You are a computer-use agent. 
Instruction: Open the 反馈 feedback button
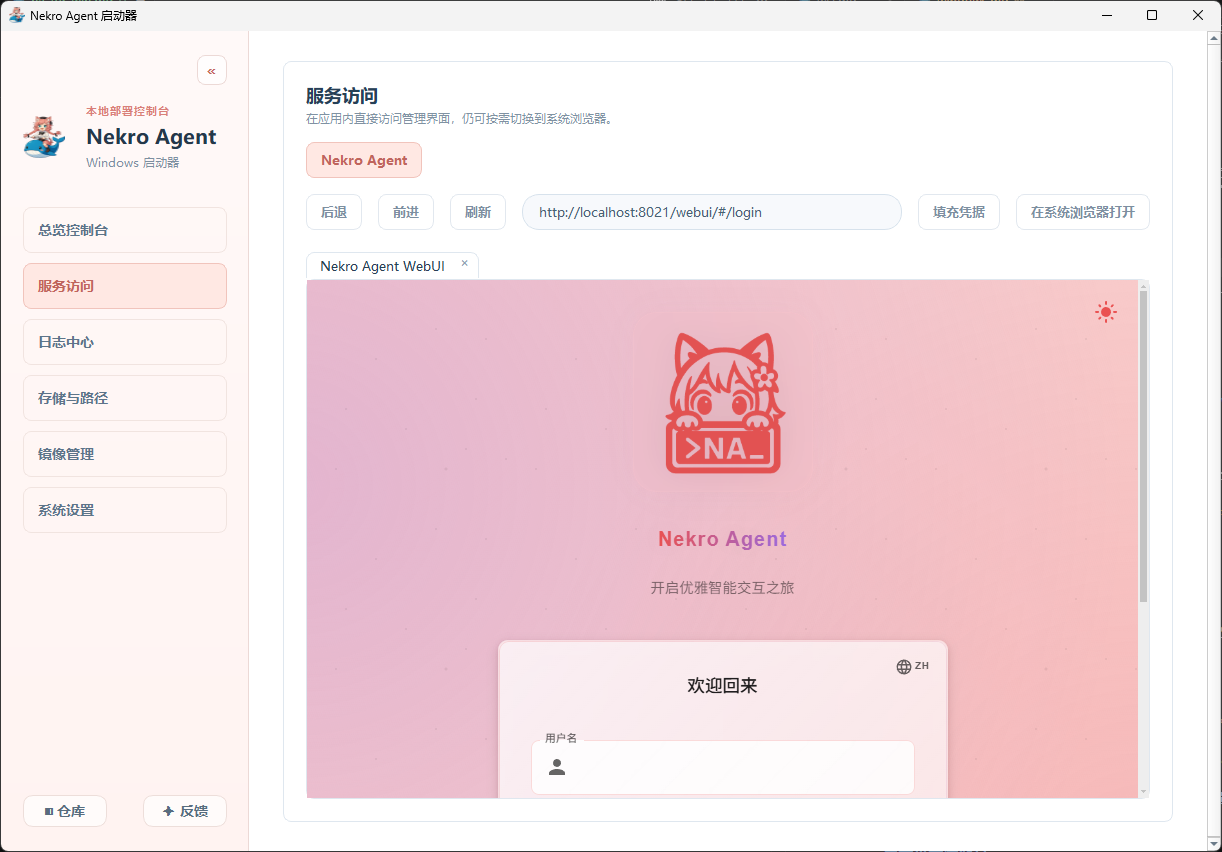[185, 811]
